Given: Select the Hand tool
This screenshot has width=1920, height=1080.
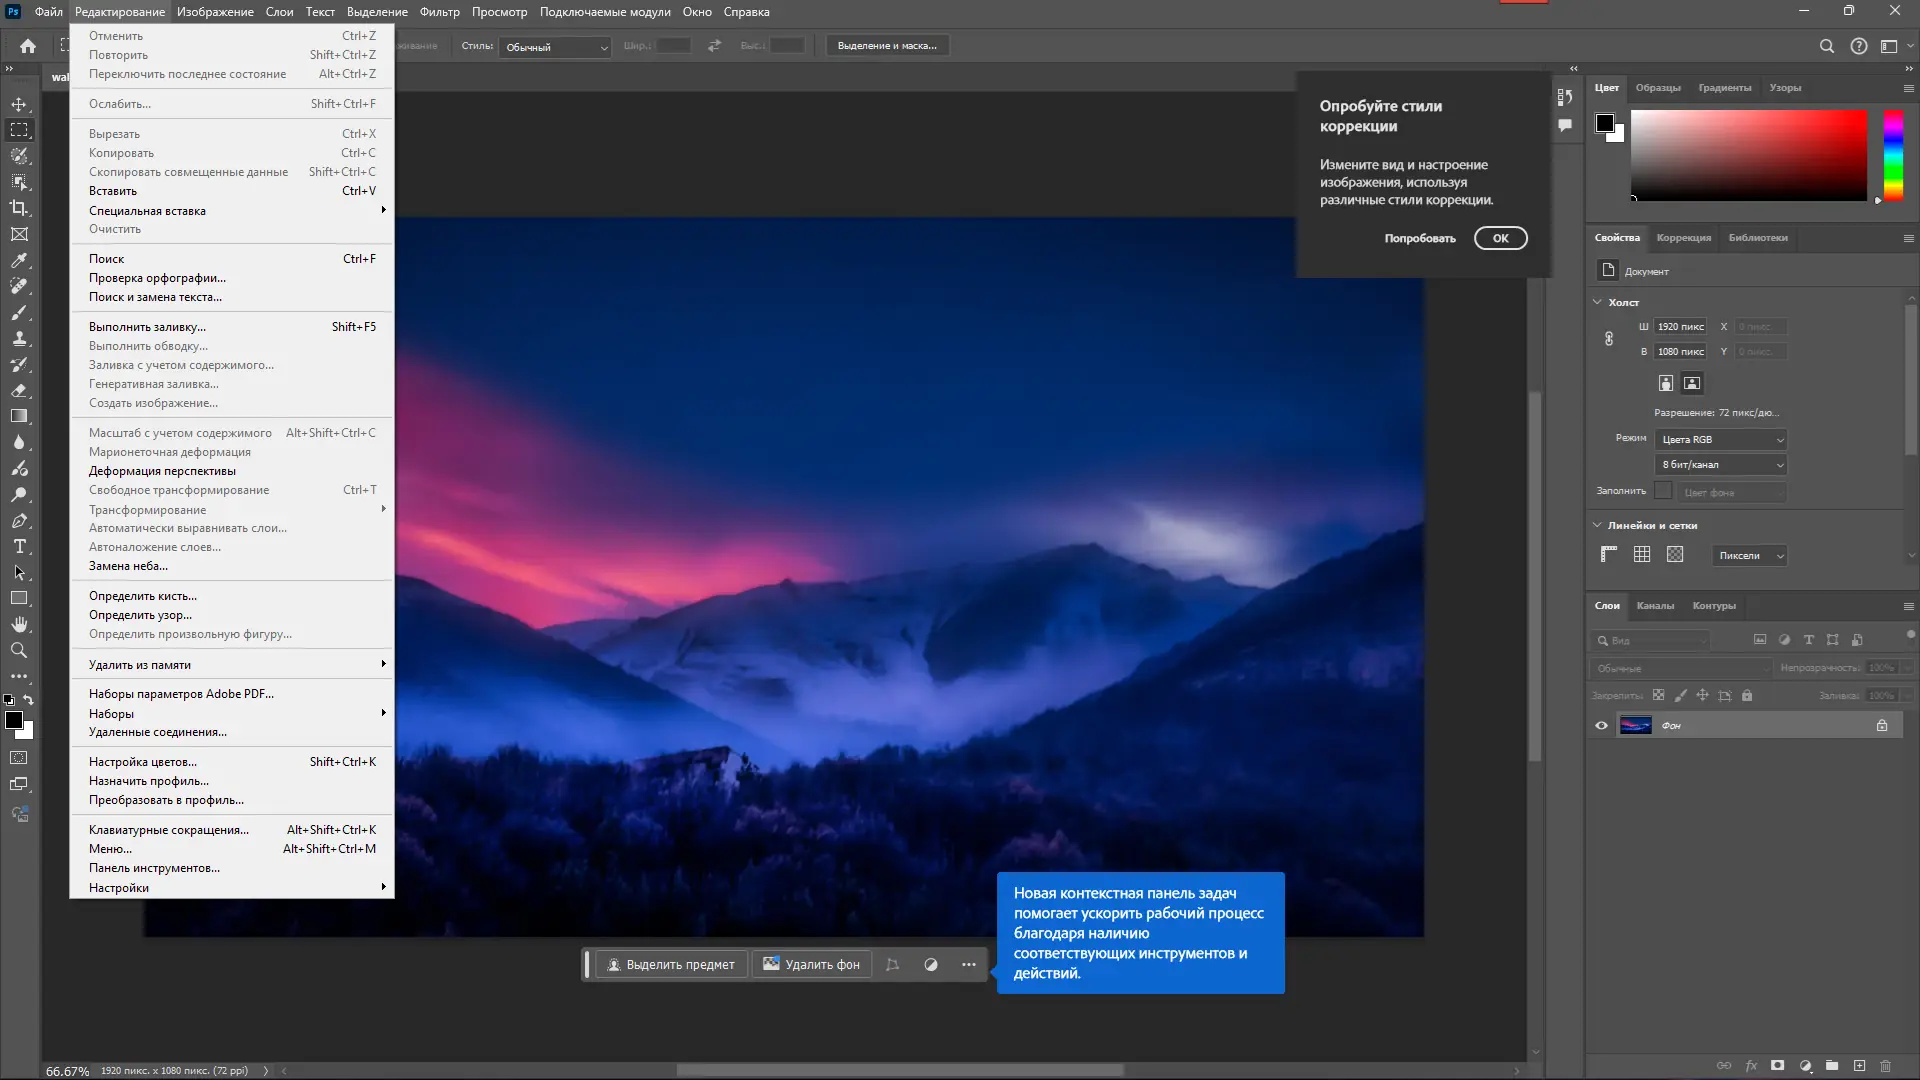Looking at the screenshot, I should click(19, 624).
